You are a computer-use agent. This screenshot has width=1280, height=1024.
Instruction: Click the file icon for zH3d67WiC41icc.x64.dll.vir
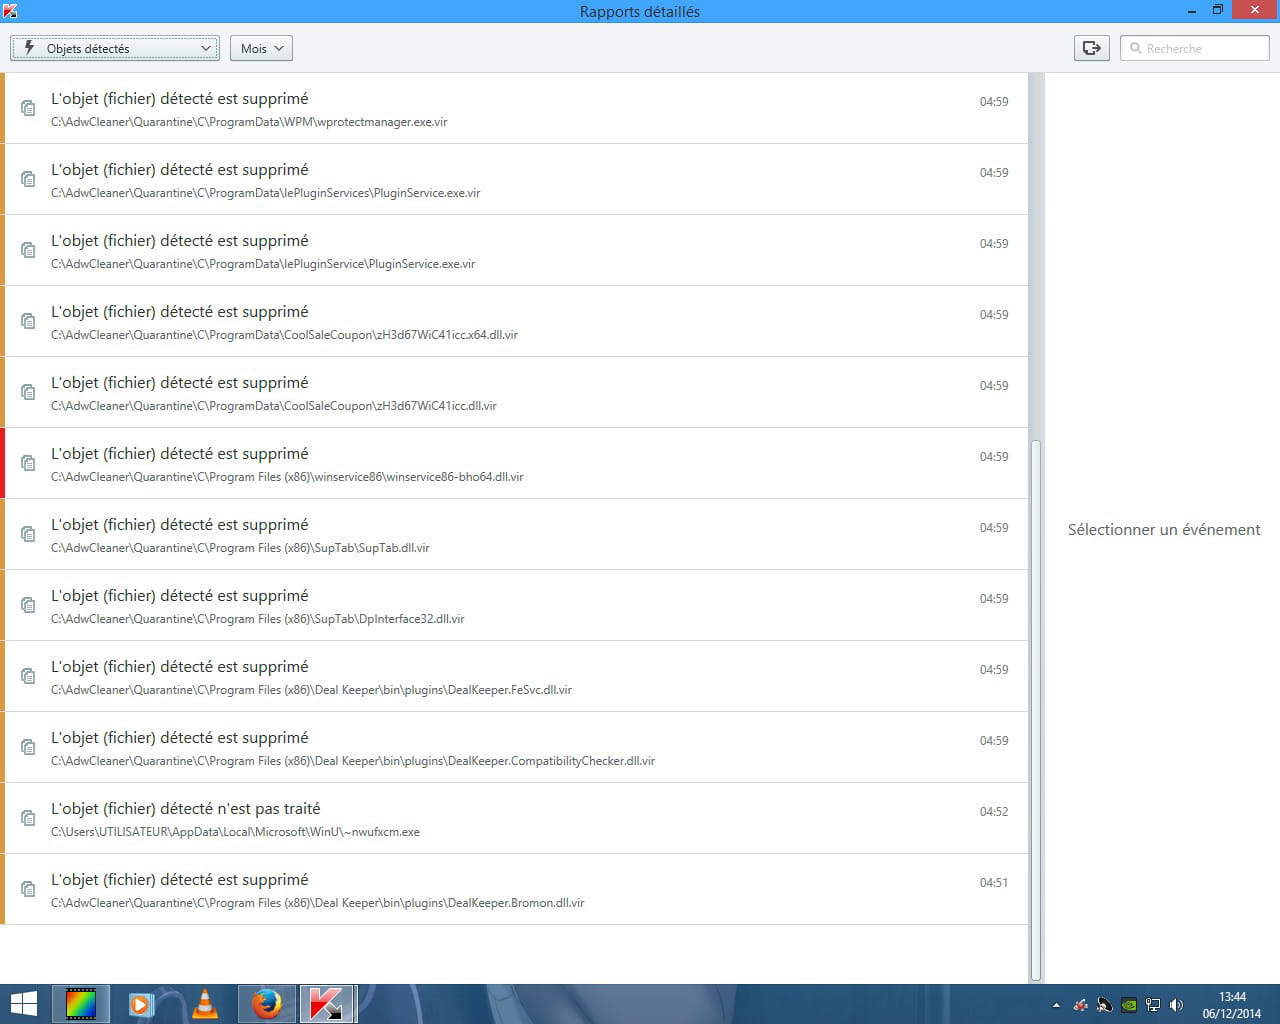(x=28, y=321)
